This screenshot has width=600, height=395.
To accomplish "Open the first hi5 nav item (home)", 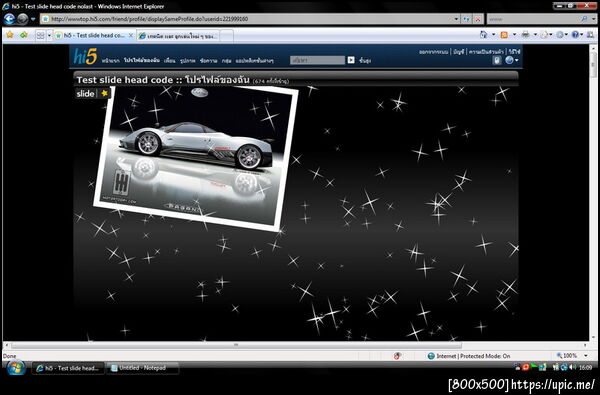I will 110,60.
